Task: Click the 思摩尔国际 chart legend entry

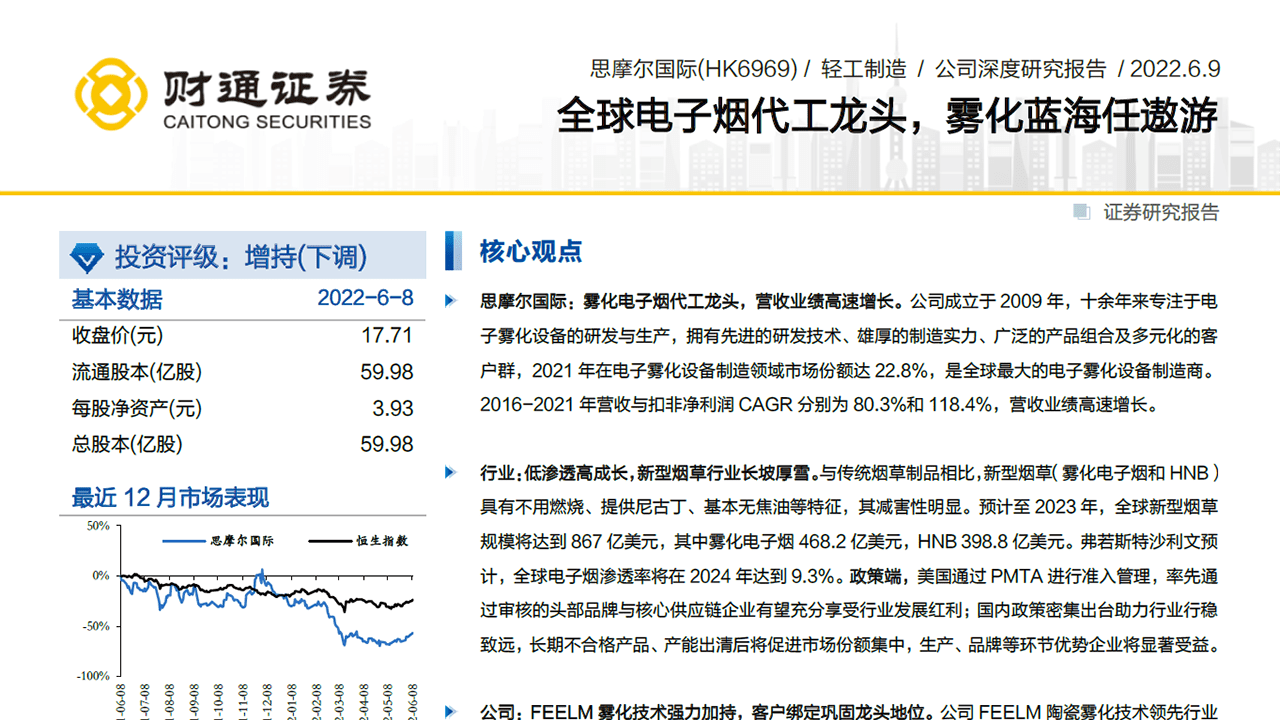Action: pos(218,541)
